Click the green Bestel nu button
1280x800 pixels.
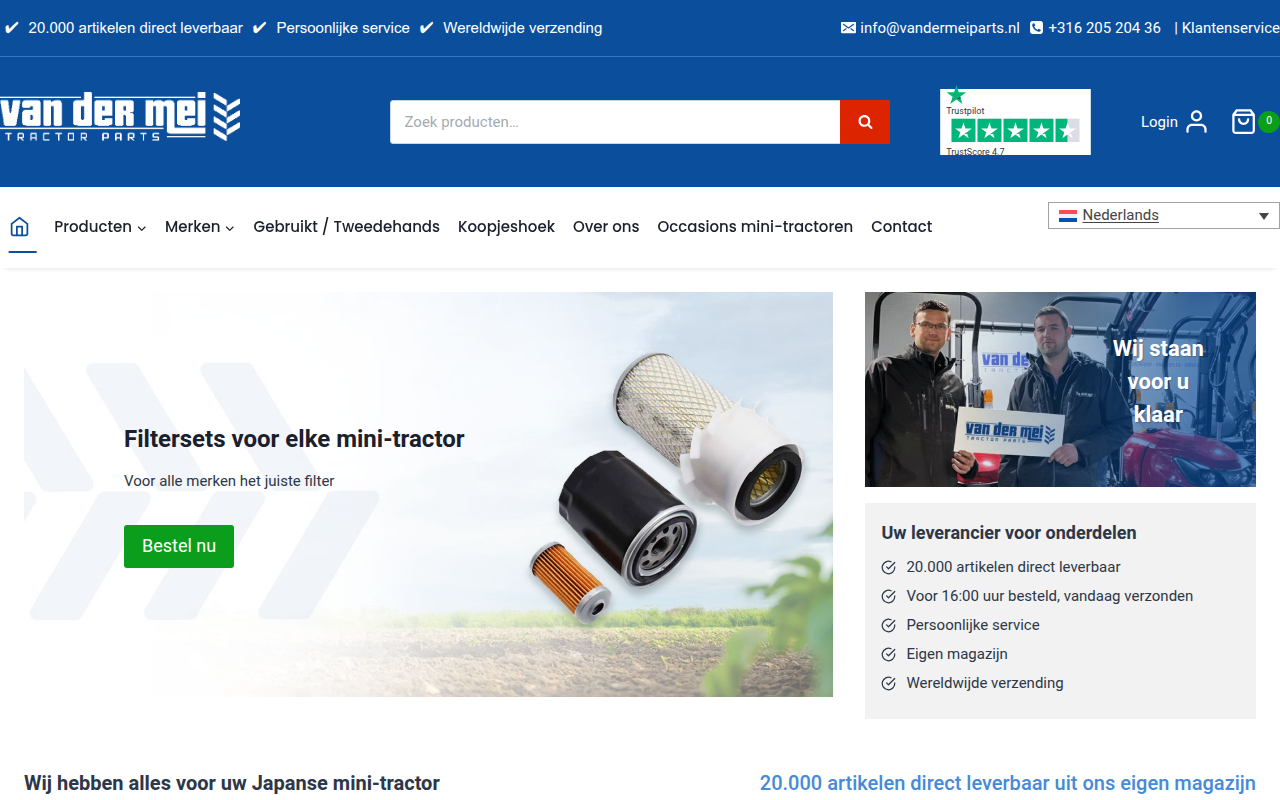click(179, 546)
